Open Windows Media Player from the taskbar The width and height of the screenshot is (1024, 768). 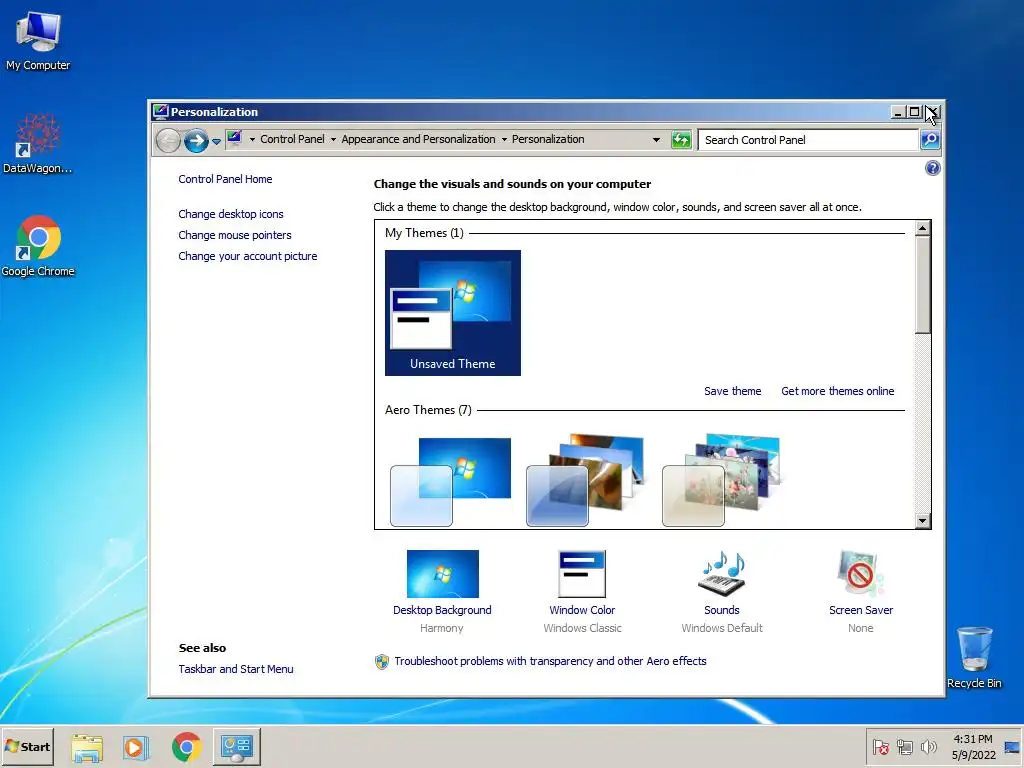(x=136, y=747)
